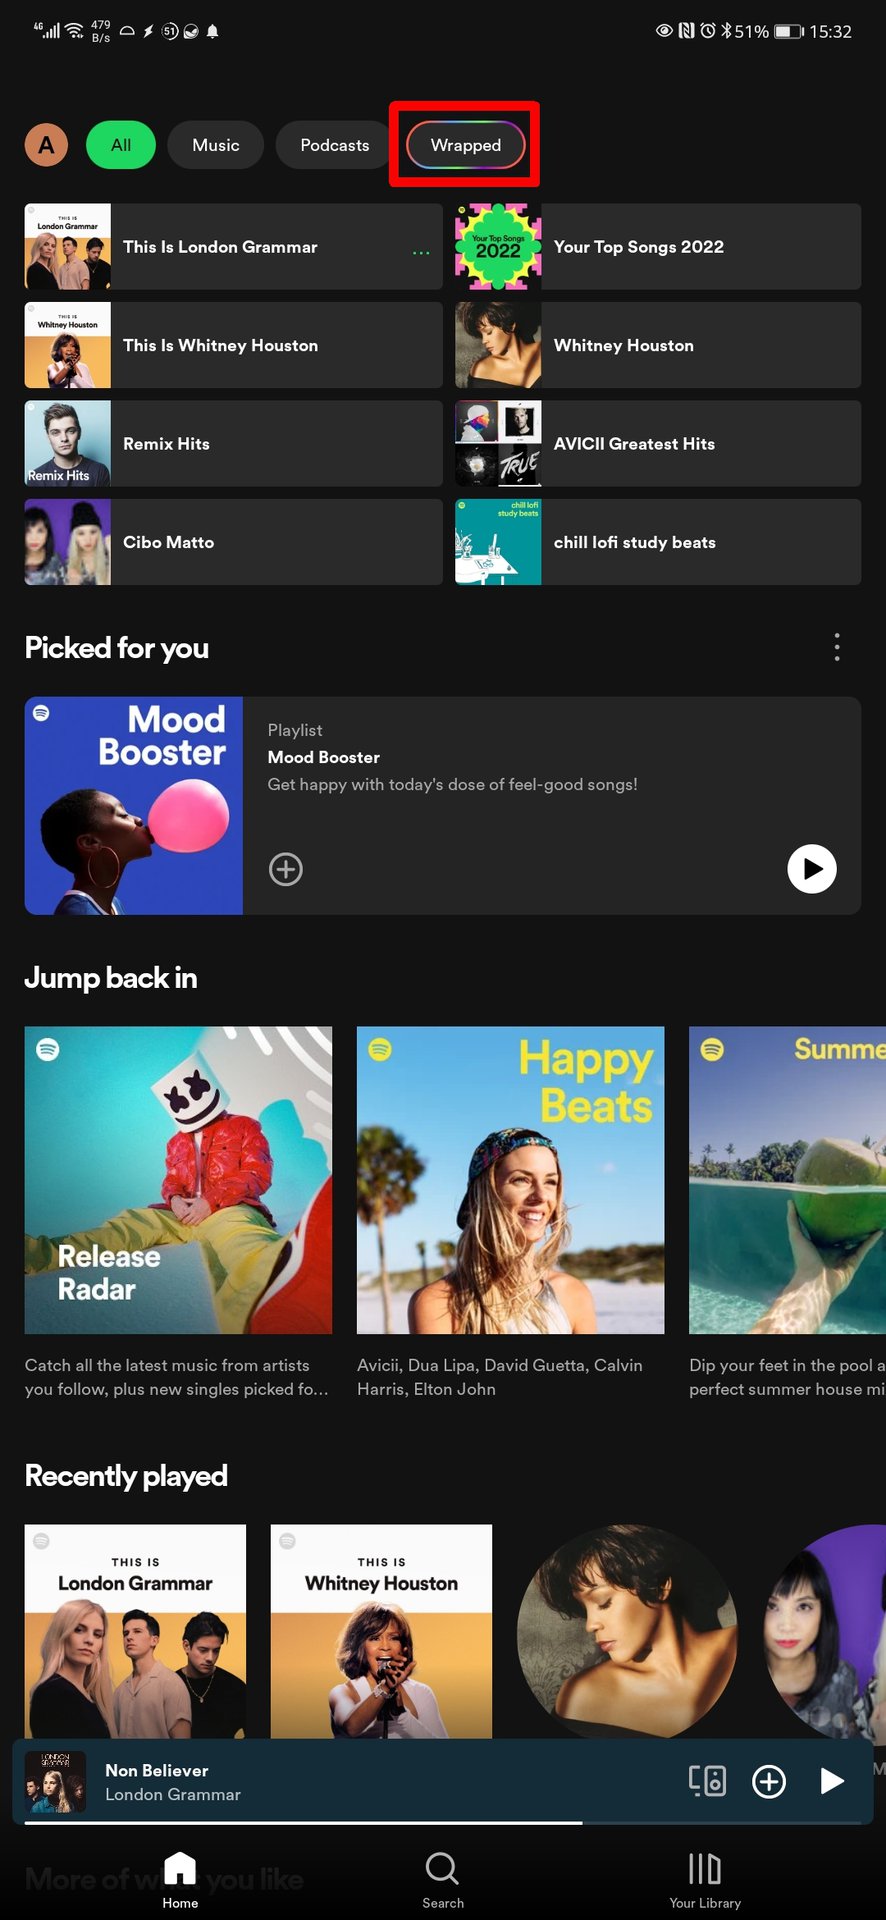Screen dimensions: 886x1920
Task: Open Picked for you three-dot menu
Action: pyautogui.click(x=837, y=647)
